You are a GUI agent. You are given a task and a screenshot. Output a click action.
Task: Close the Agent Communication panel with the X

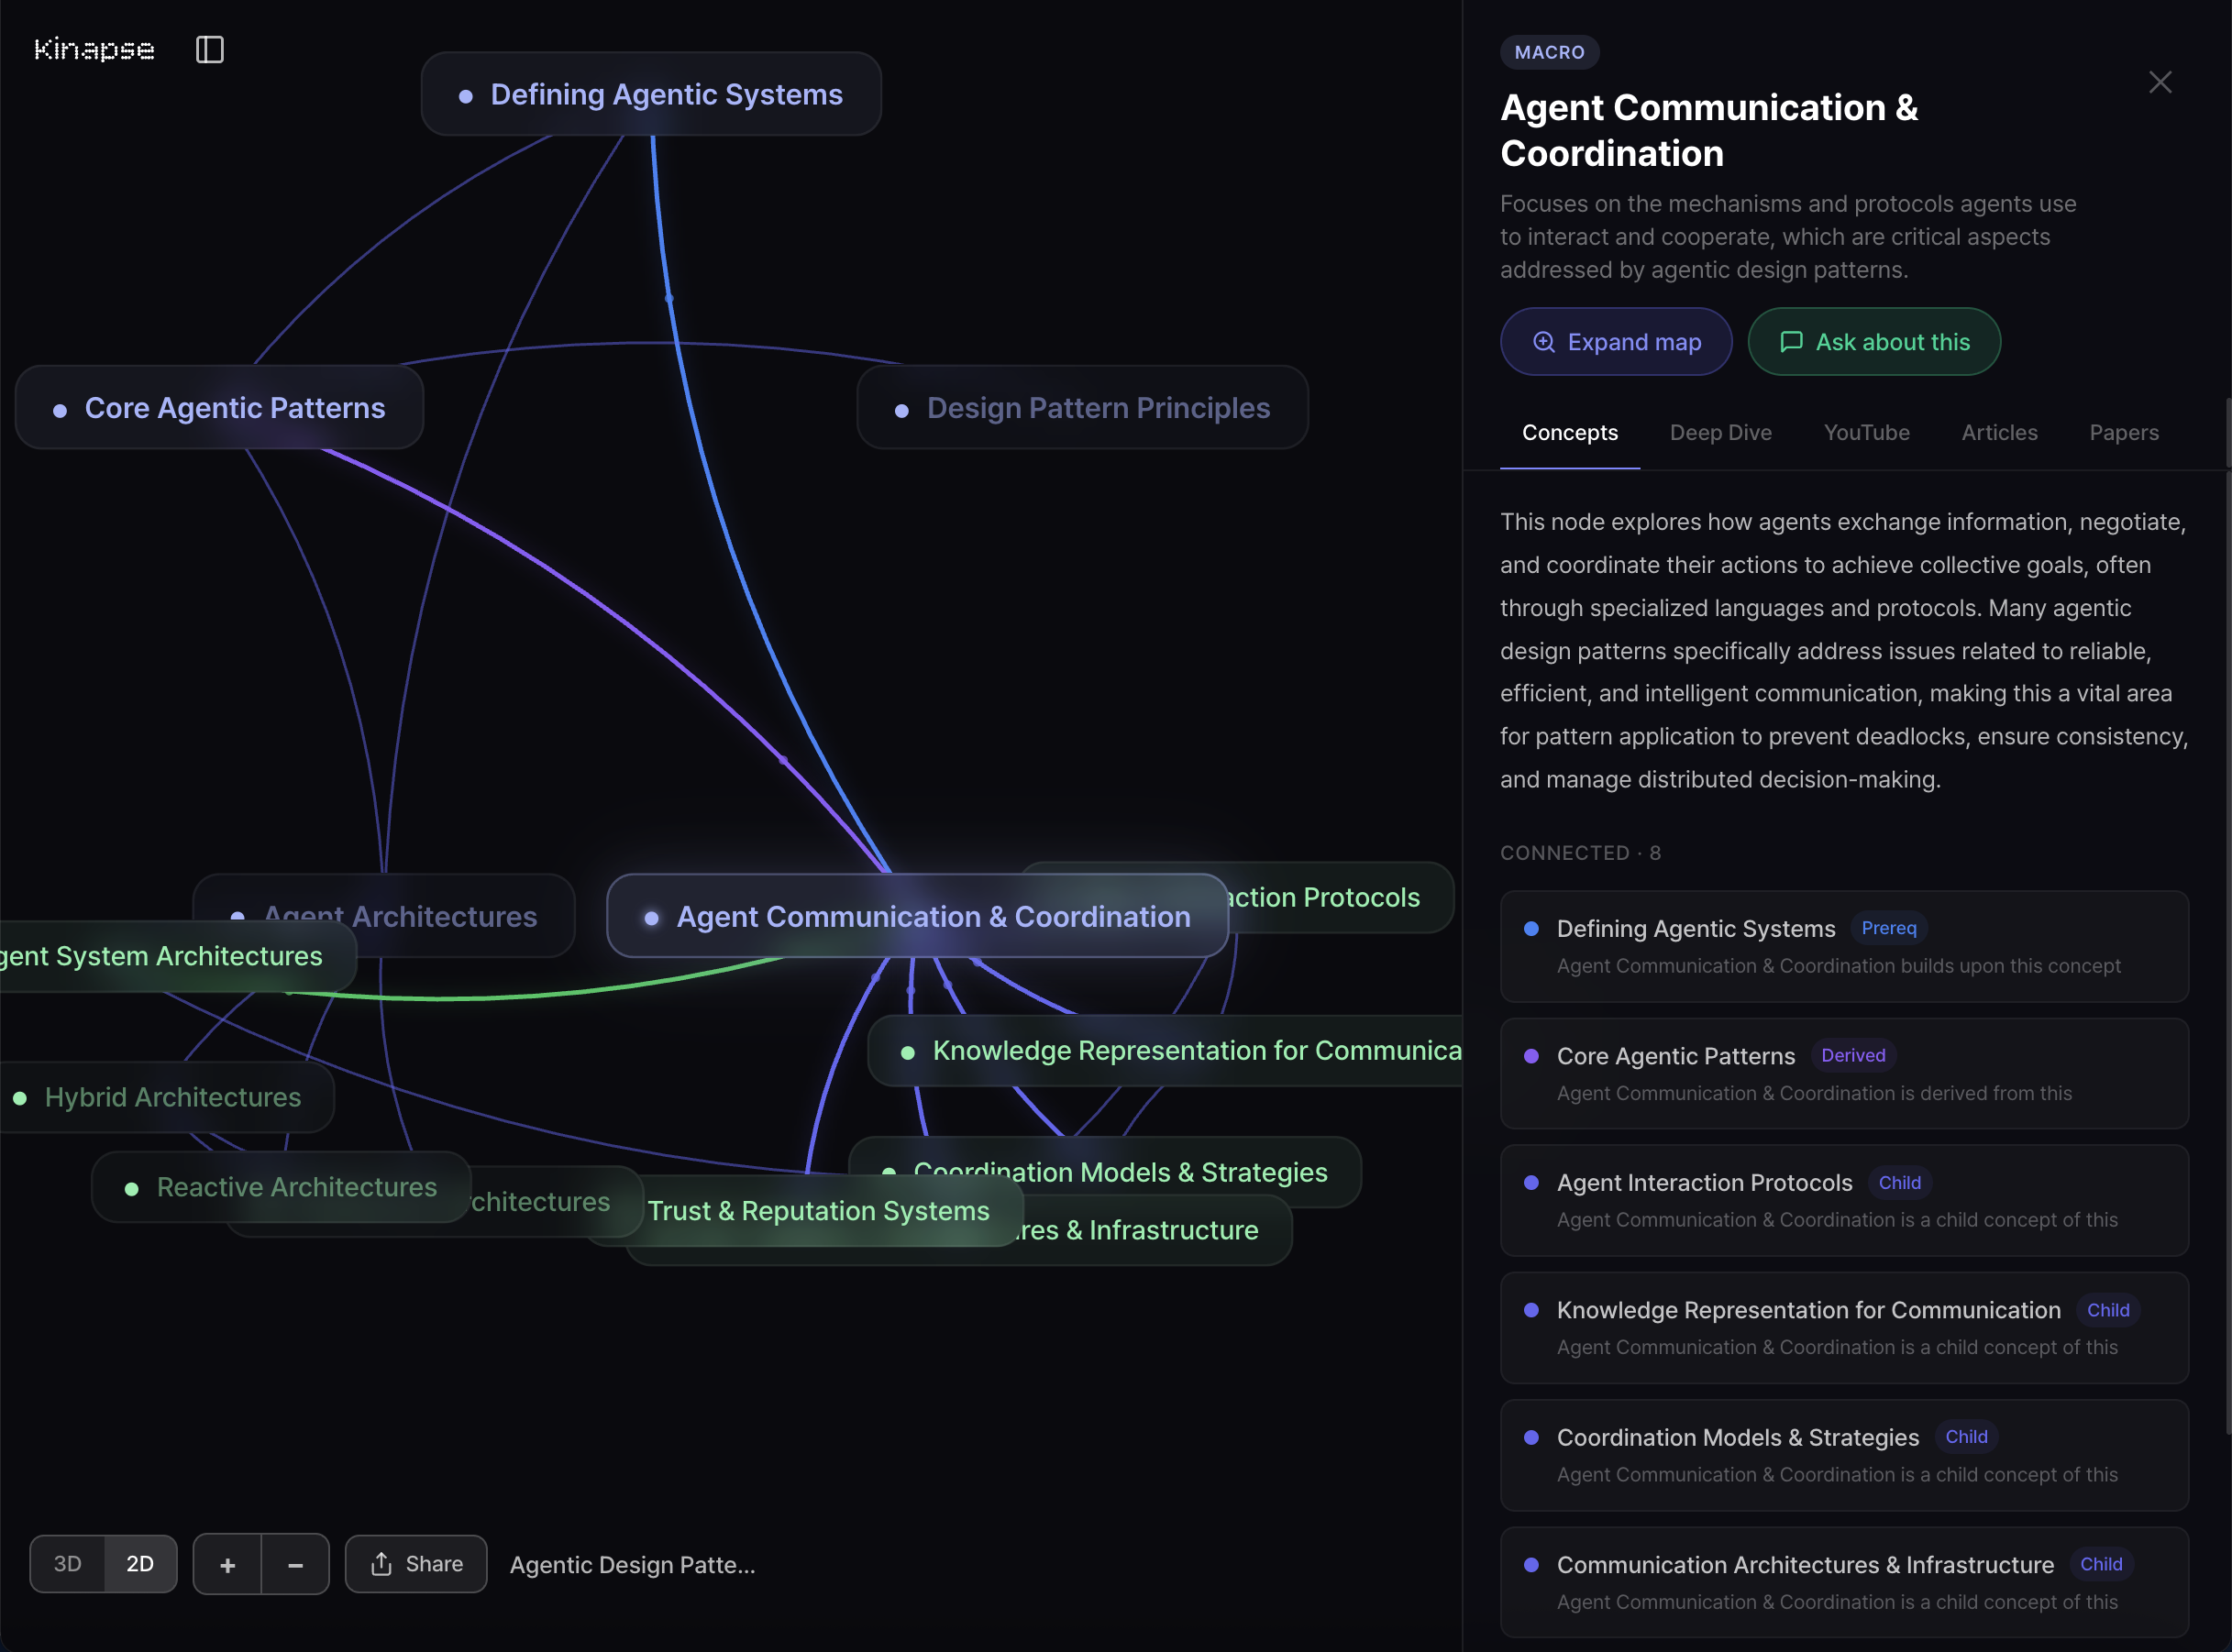[x=2159, y=82]
